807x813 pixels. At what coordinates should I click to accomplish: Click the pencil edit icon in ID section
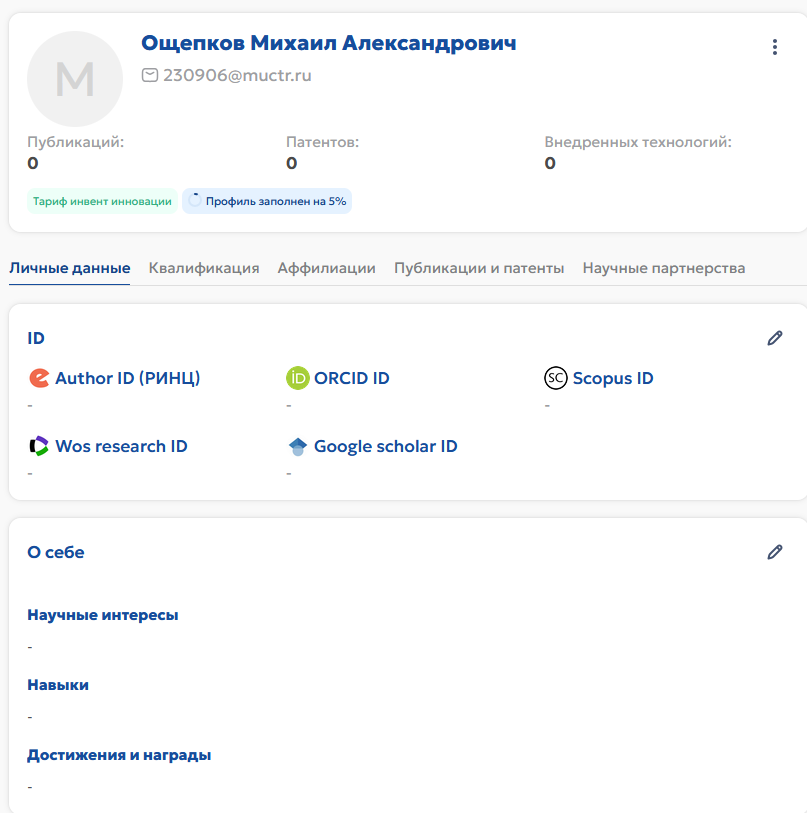tap(774, 338)
